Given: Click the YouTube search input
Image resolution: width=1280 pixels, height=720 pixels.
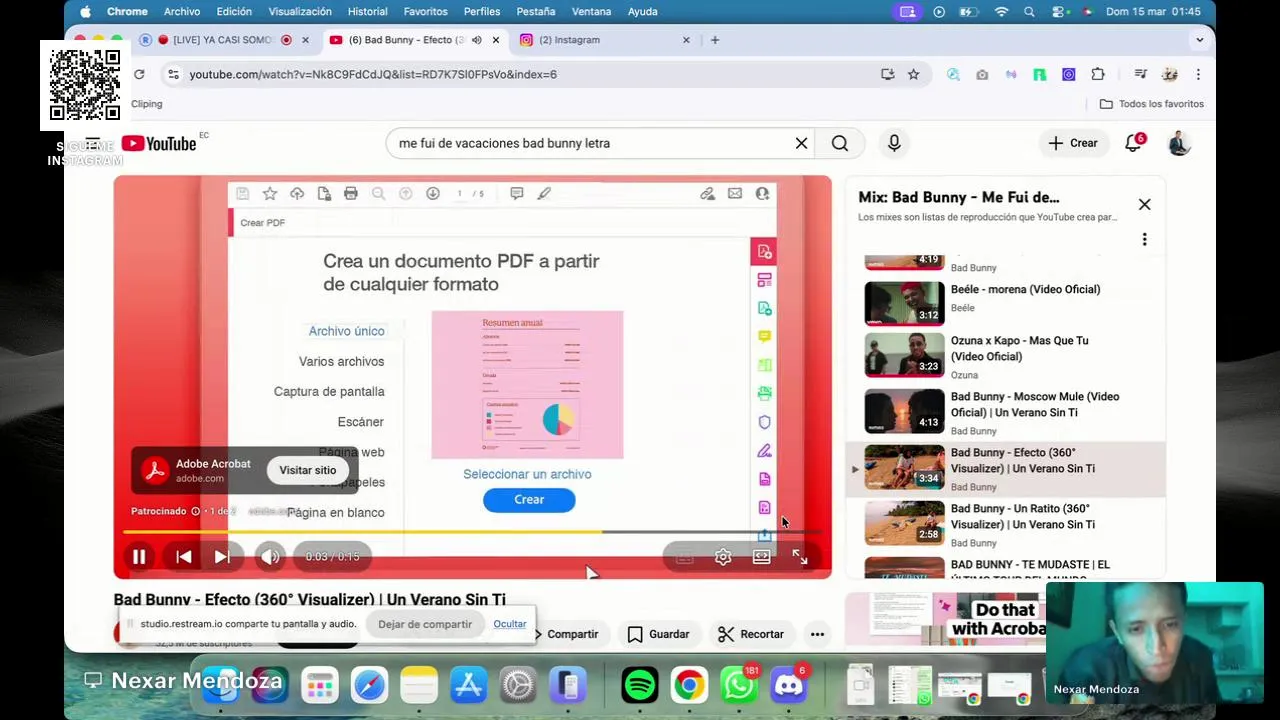Looking at the screenshot, I should pyautogui.click(x=590, y=143).
